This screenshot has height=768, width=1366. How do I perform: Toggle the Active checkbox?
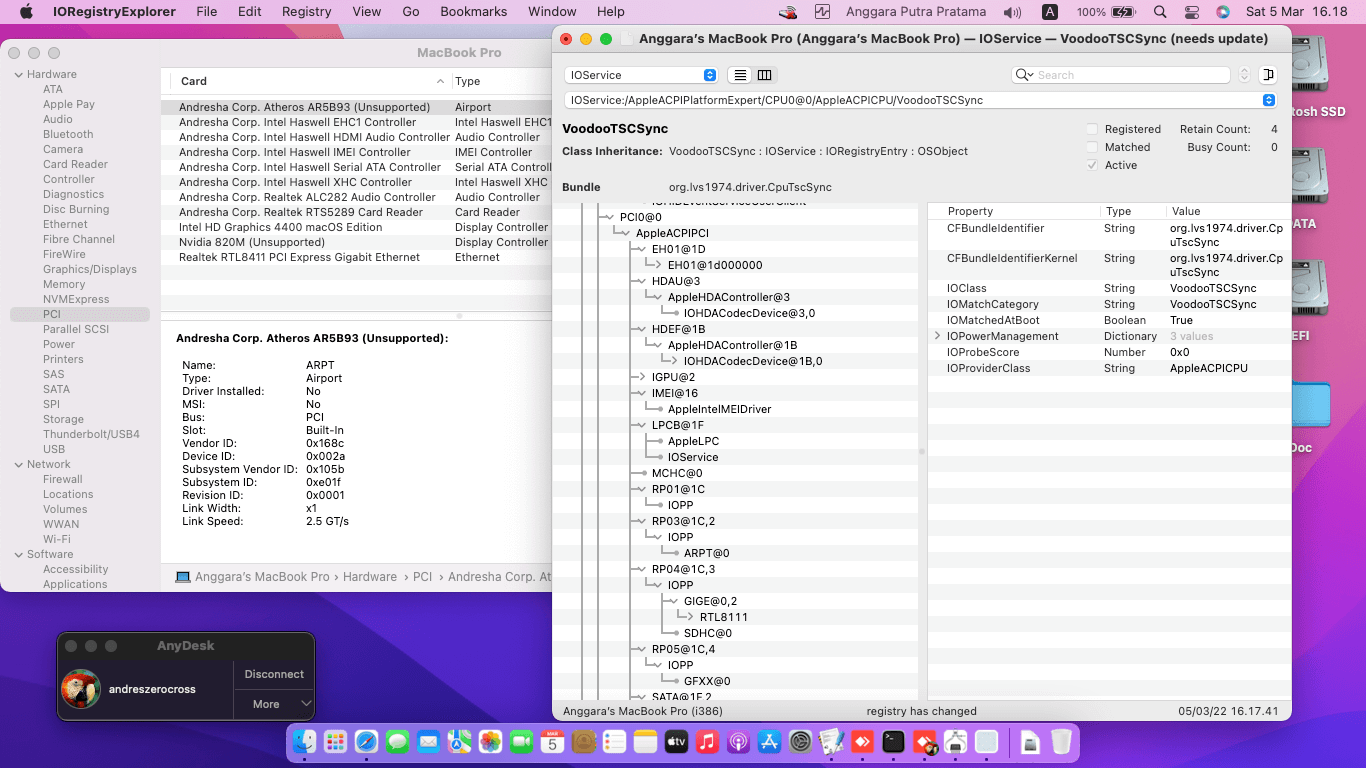tap(1092, 165)
